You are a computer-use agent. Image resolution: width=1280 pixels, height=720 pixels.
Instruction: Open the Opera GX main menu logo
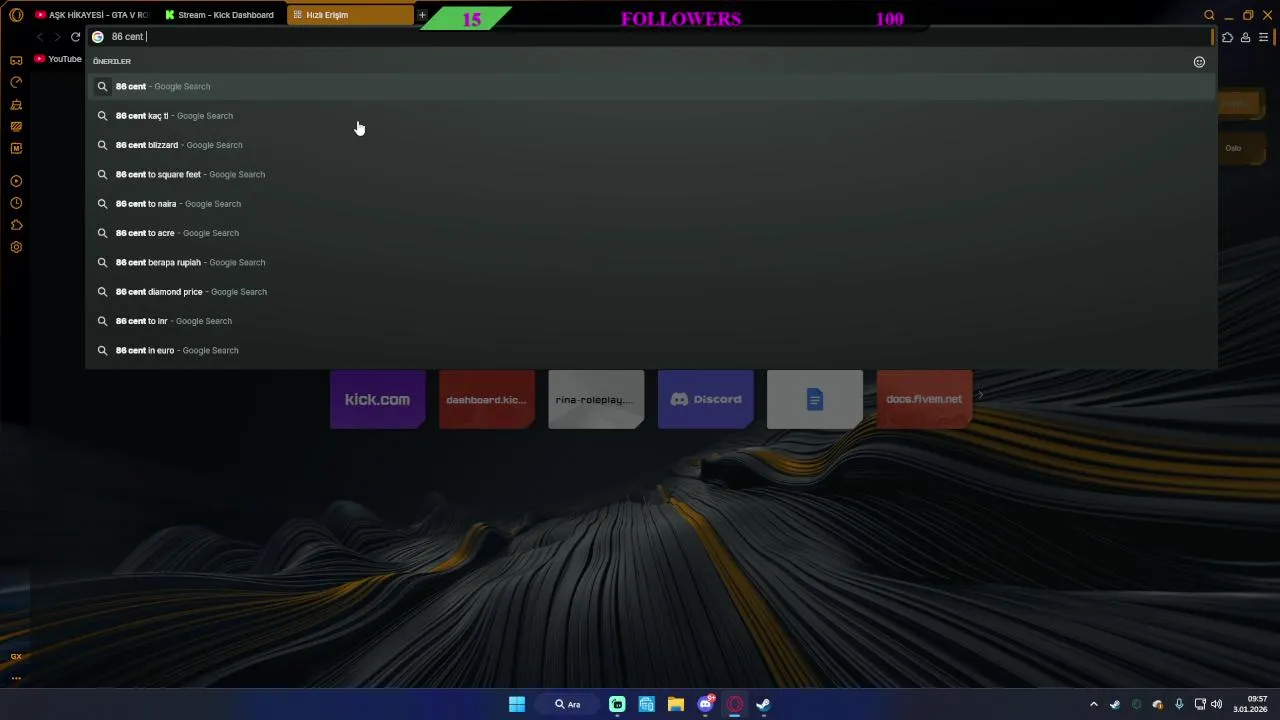pos(16,15)
